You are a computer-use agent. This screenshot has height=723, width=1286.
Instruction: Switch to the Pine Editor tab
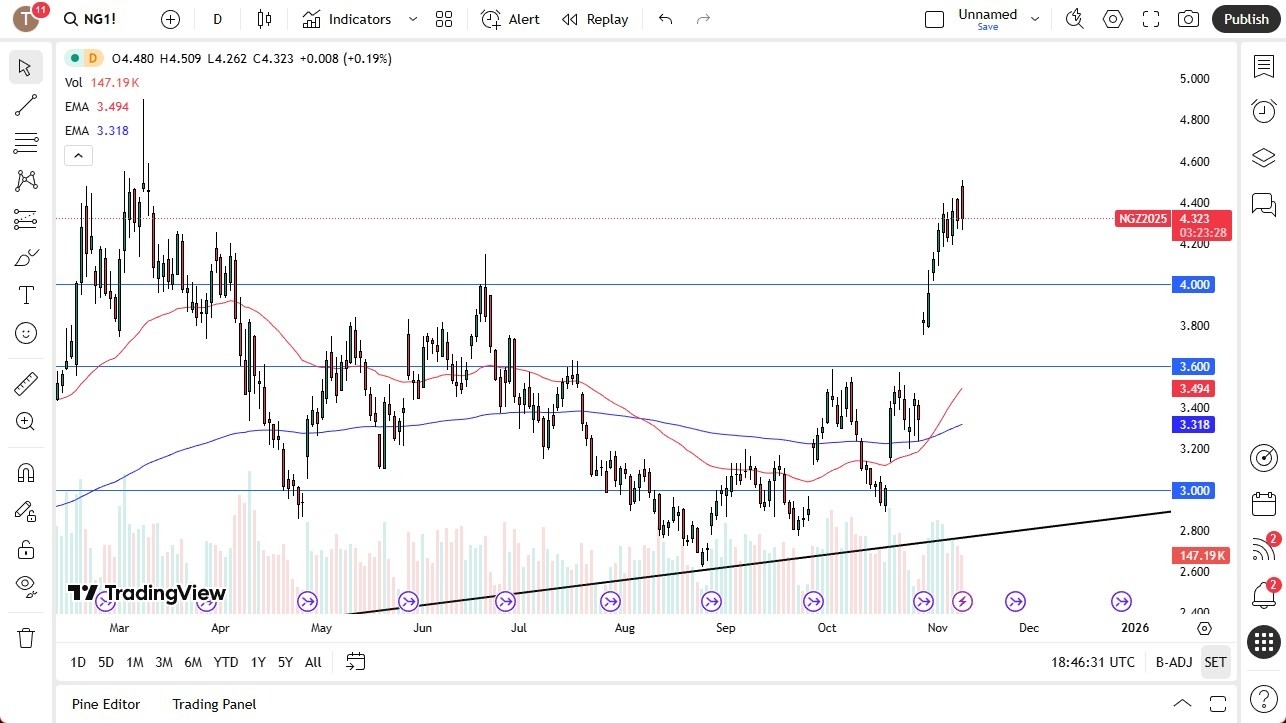[x=105, y=704]
